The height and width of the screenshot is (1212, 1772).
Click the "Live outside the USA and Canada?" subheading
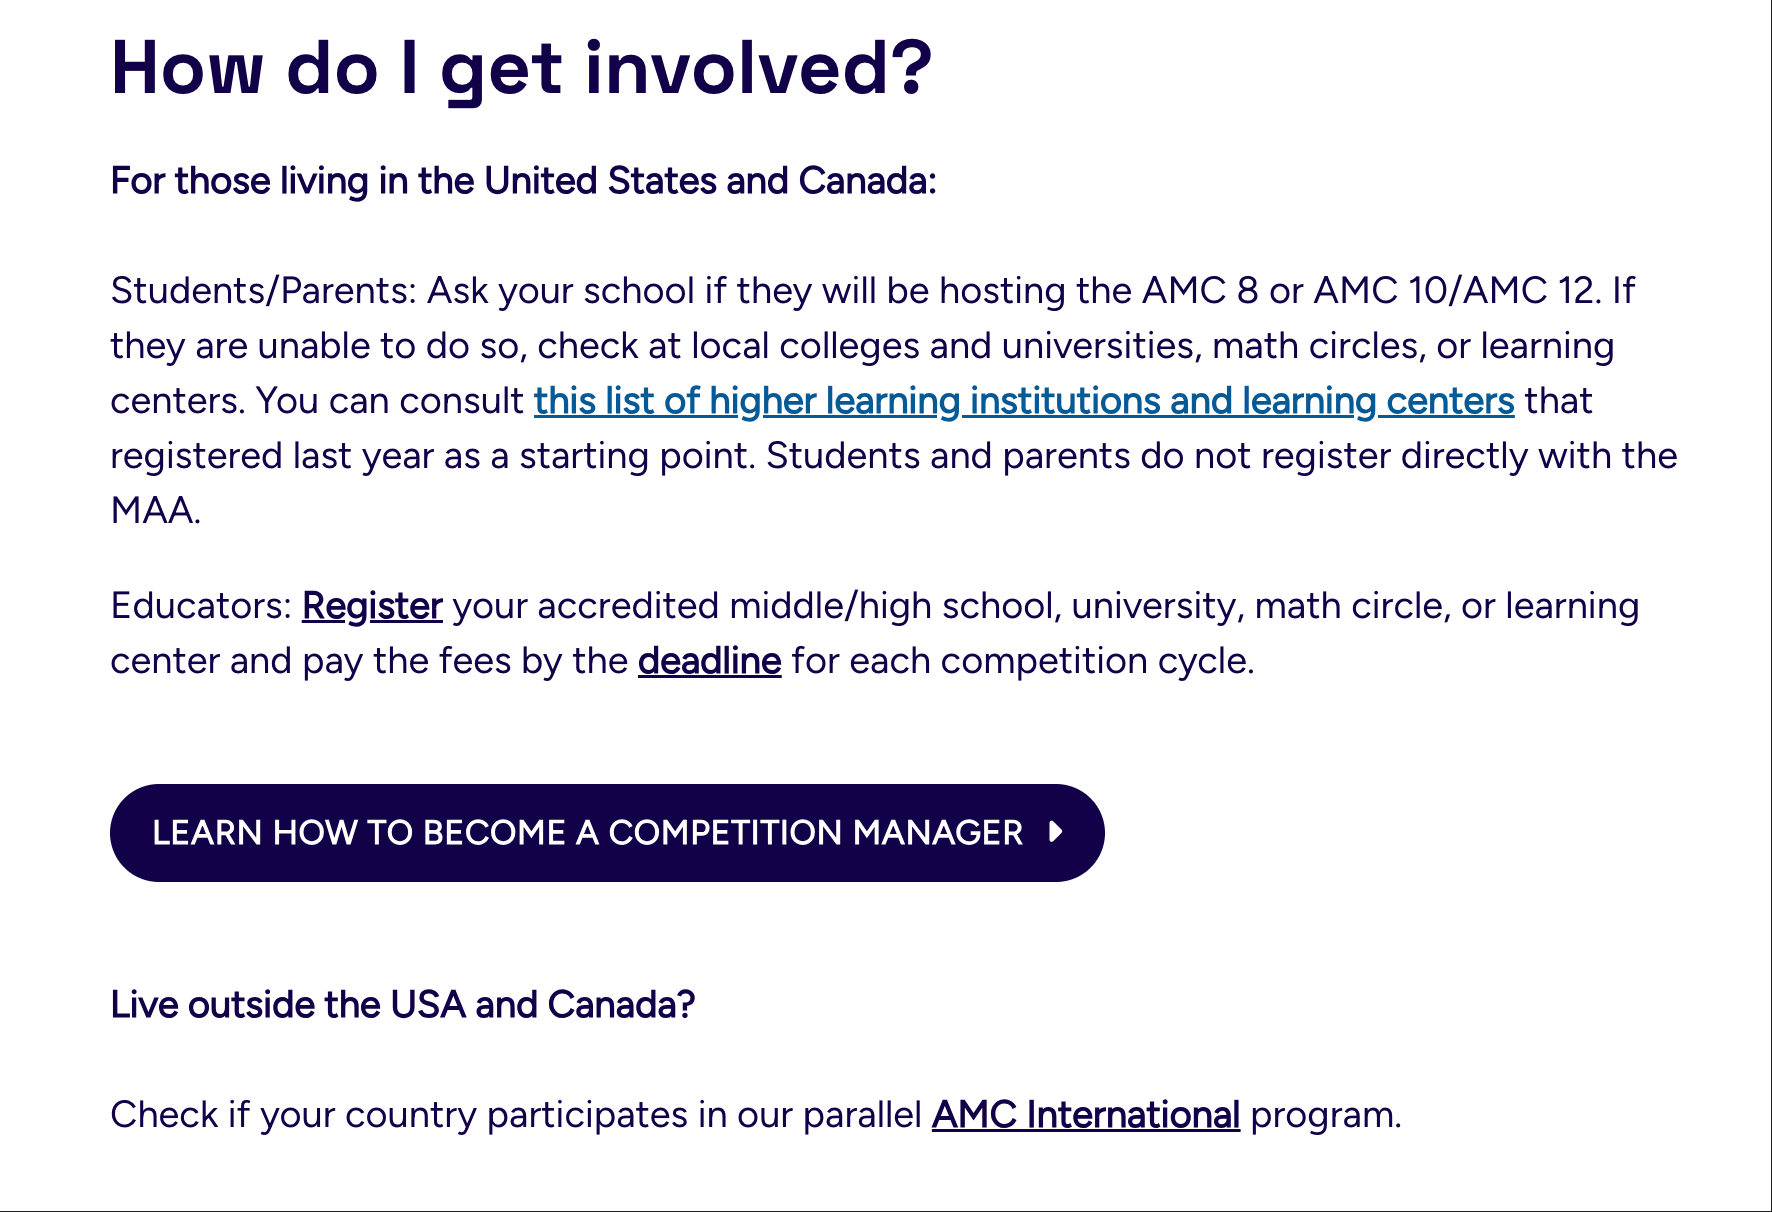402,1005
